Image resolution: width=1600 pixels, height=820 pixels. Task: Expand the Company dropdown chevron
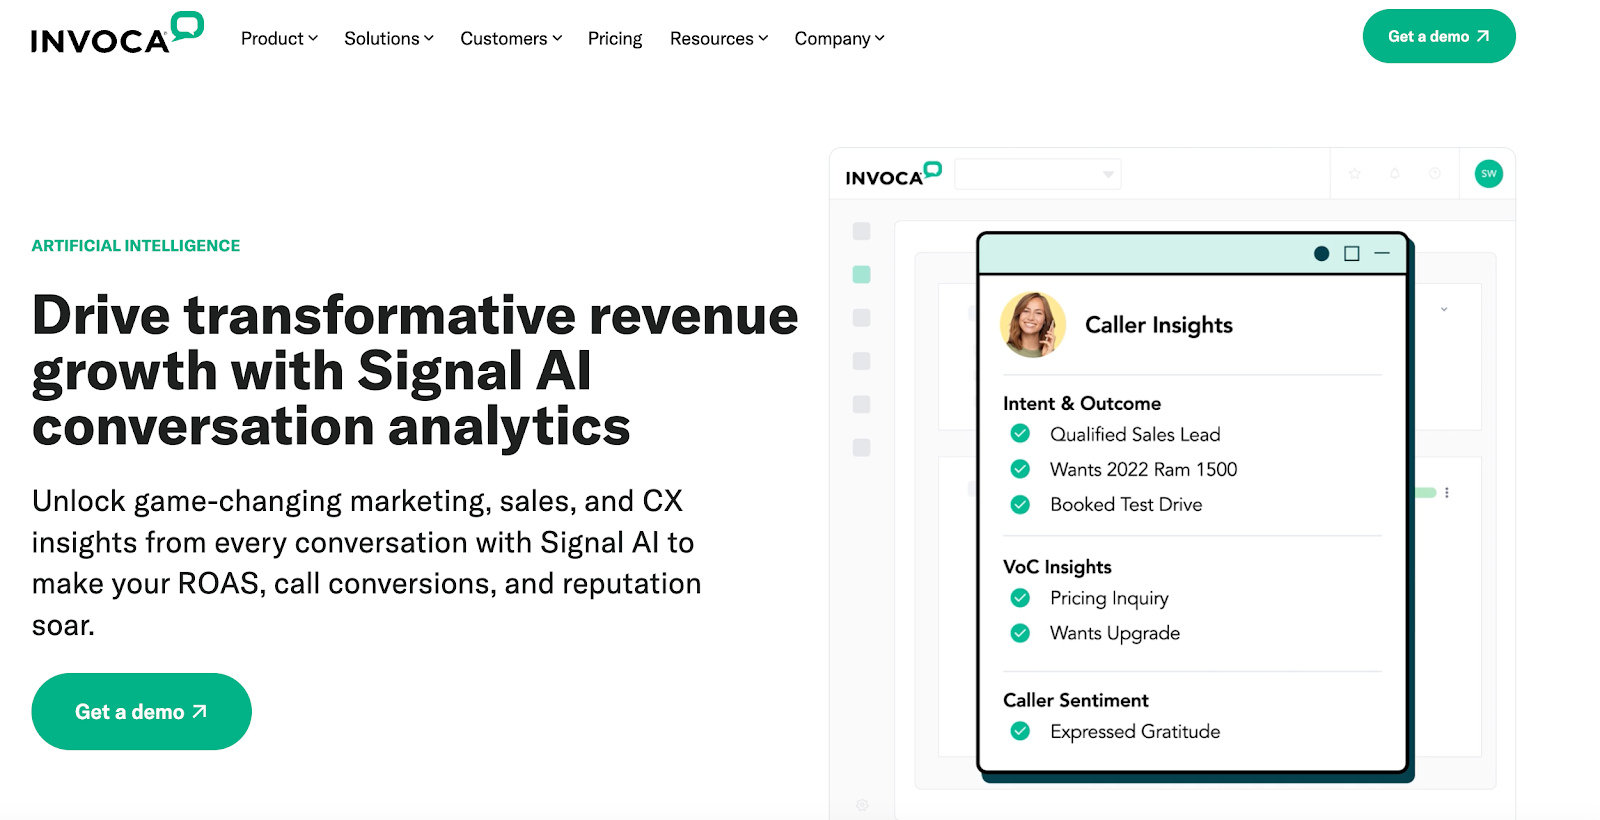(880, 38)
